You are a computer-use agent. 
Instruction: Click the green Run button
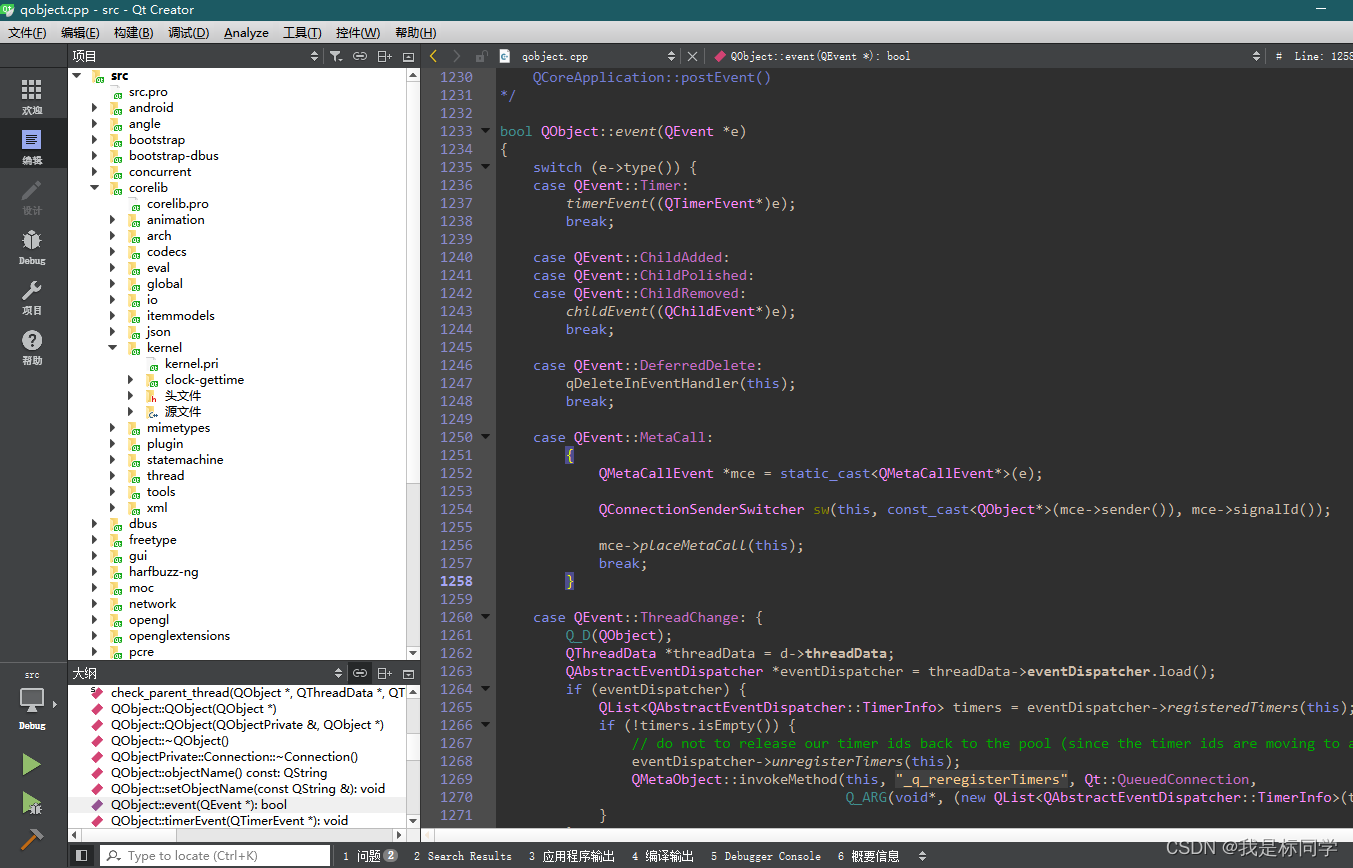tap(32, 765)
